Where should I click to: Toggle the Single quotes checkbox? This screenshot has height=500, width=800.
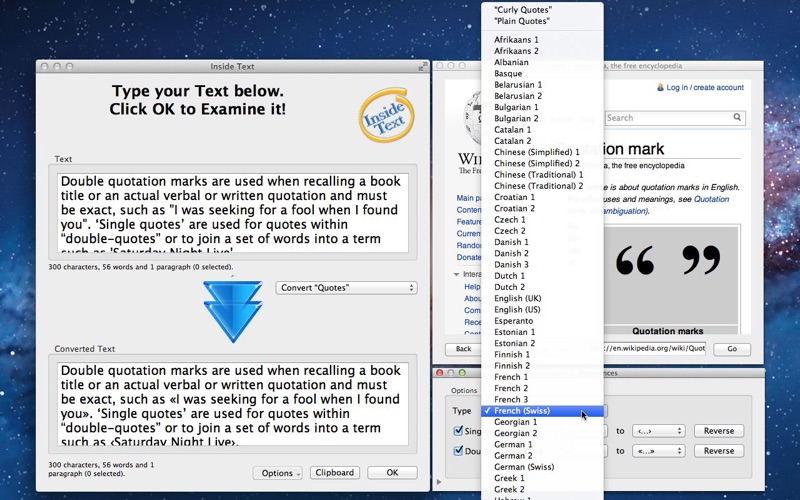[458, 431]
